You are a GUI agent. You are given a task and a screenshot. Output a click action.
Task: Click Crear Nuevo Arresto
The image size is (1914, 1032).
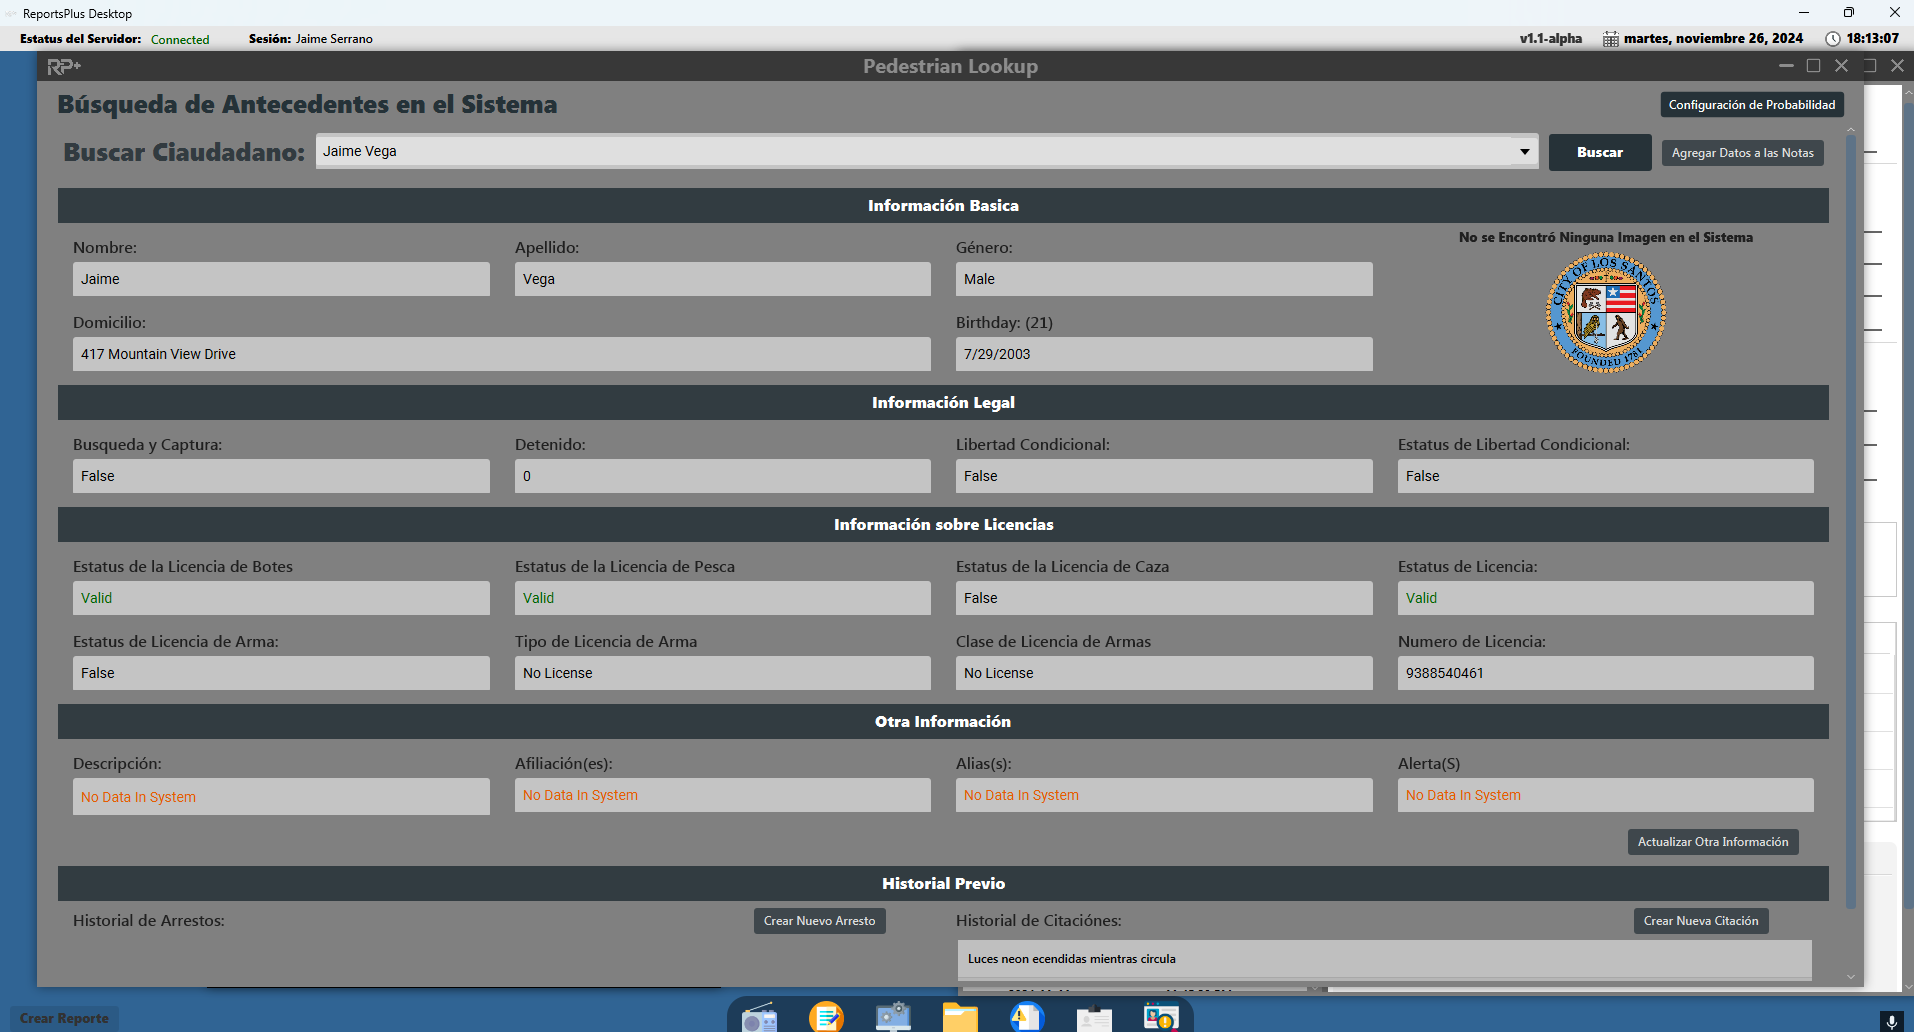pos(819,921)
